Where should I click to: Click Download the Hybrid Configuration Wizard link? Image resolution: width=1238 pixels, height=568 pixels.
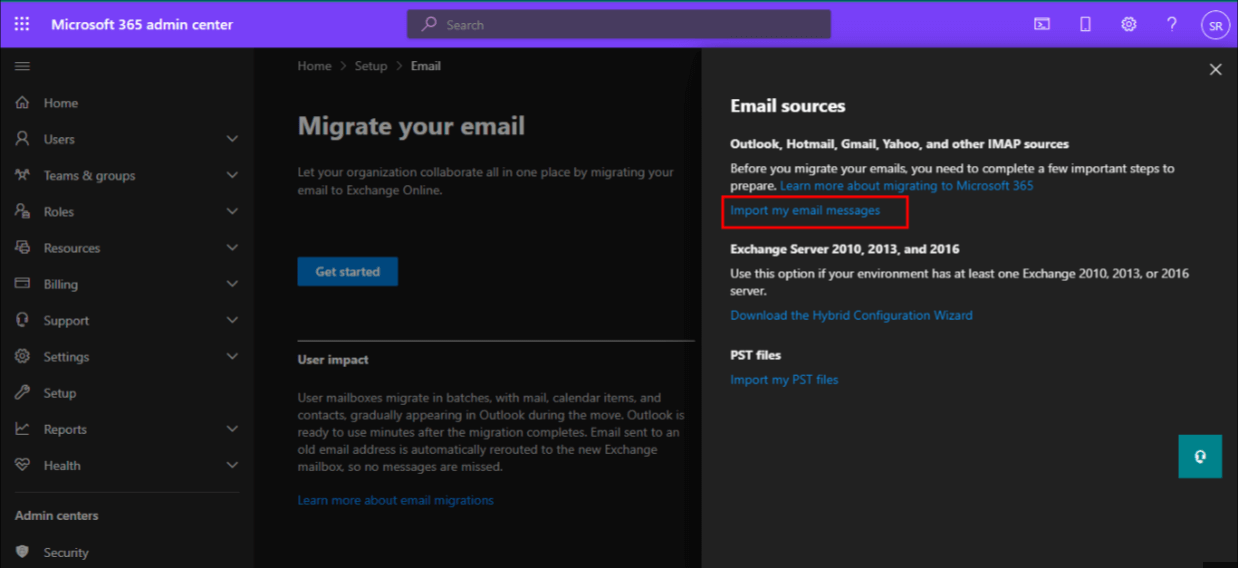pos(851,315)
